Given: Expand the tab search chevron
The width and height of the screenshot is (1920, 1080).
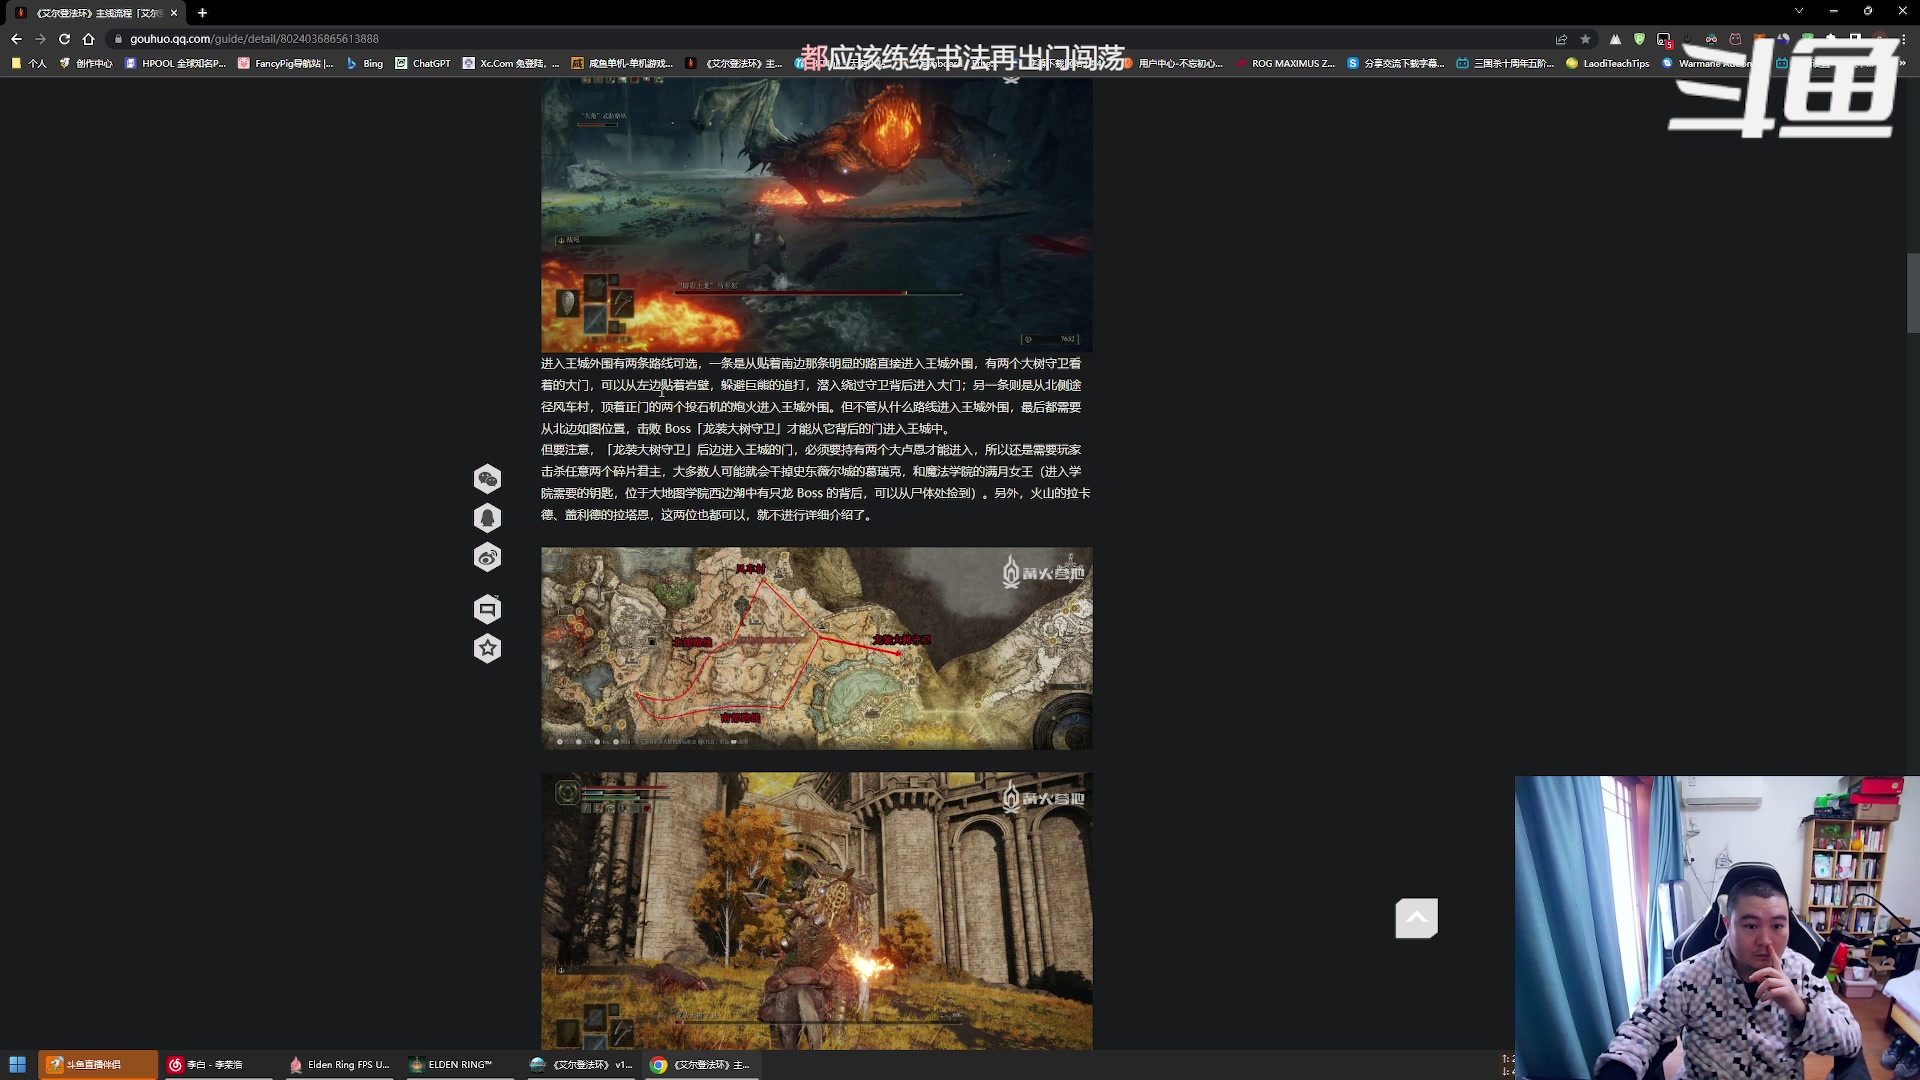Looking at the screenshot, I should (1799, 11).
